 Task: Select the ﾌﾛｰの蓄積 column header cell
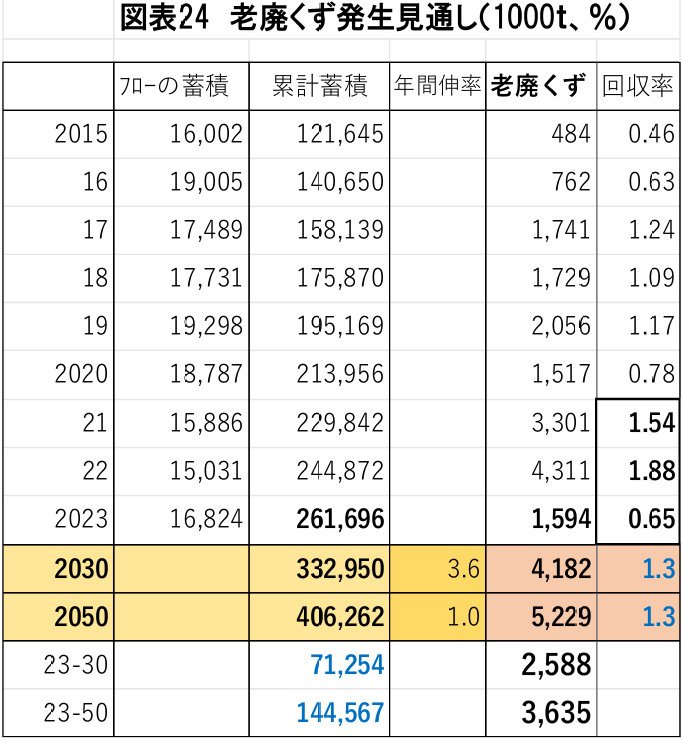(181, 87)
